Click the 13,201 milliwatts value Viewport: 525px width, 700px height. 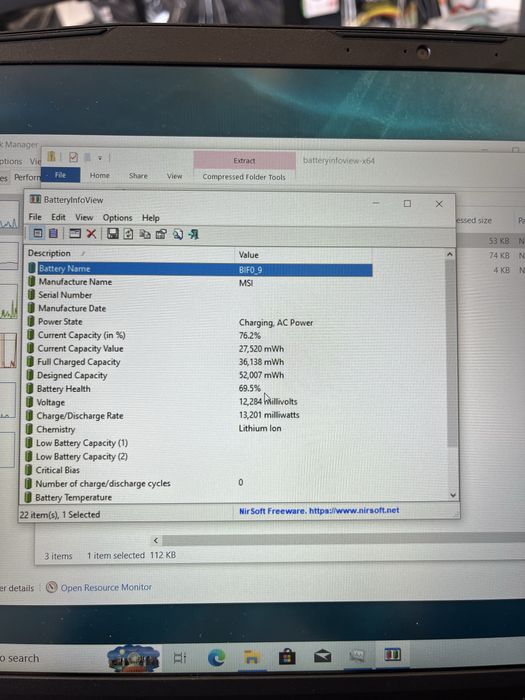[x=269, y=415]
